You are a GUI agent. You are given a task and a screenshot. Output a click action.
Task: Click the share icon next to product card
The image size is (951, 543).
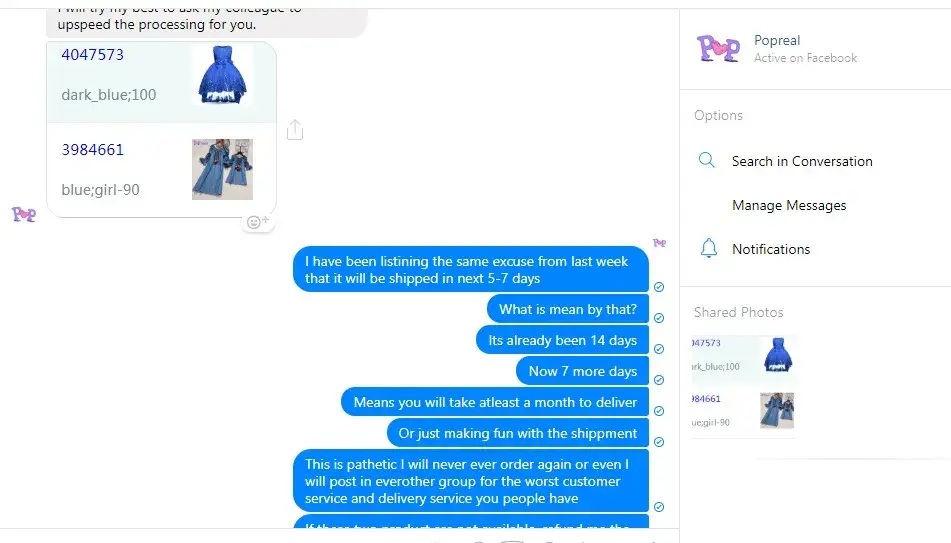click(x=295, y=129)
